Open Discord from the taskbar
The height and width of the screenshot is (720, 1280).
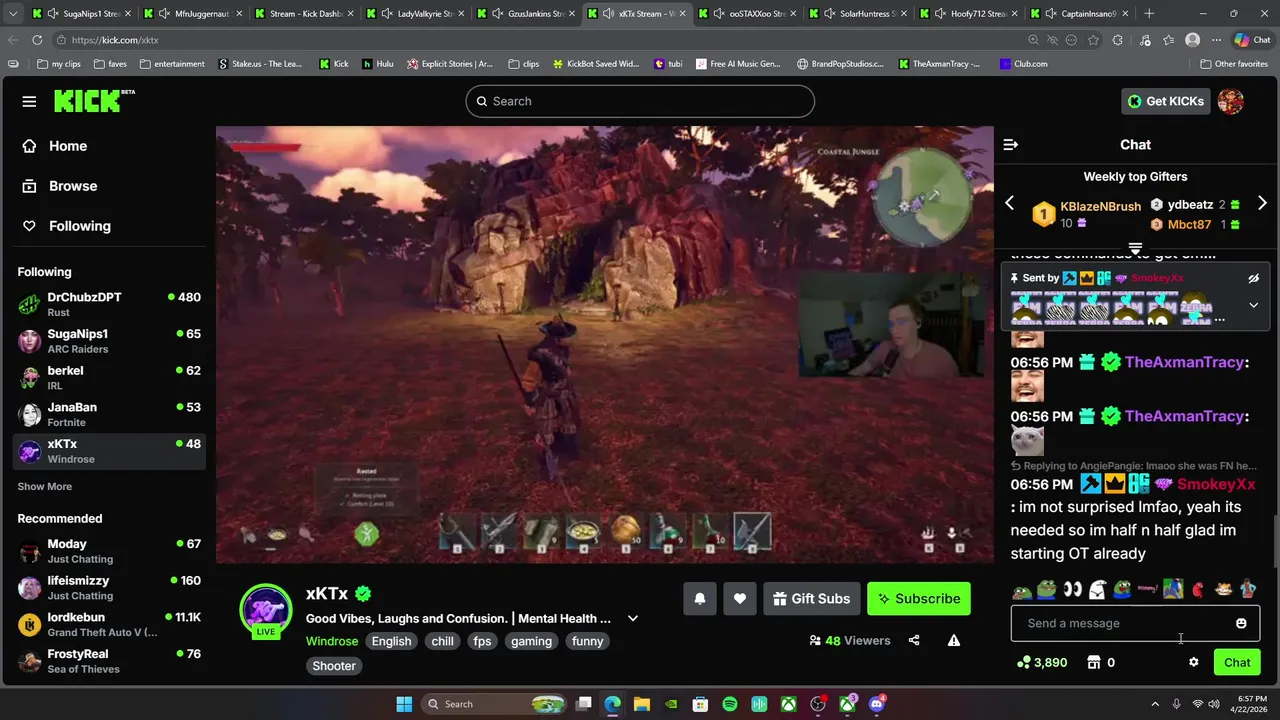[877, 704]
